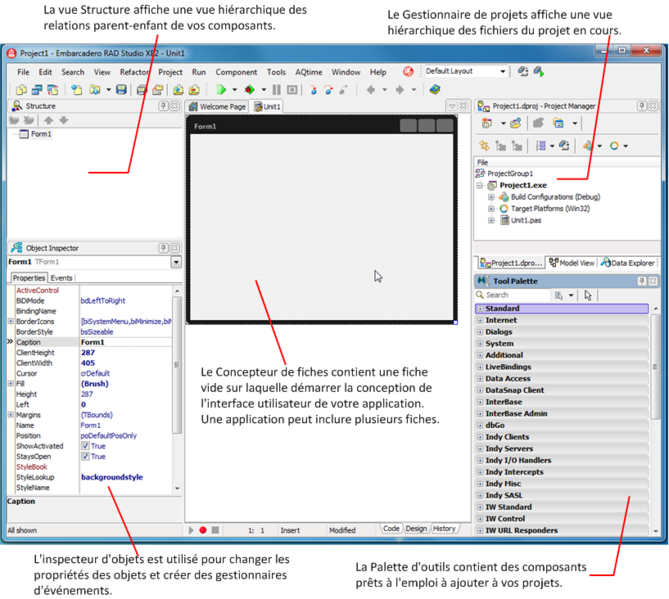Open the Model View tab
The height and width of the screenshot is (599, 669).
tap(571, 263)
